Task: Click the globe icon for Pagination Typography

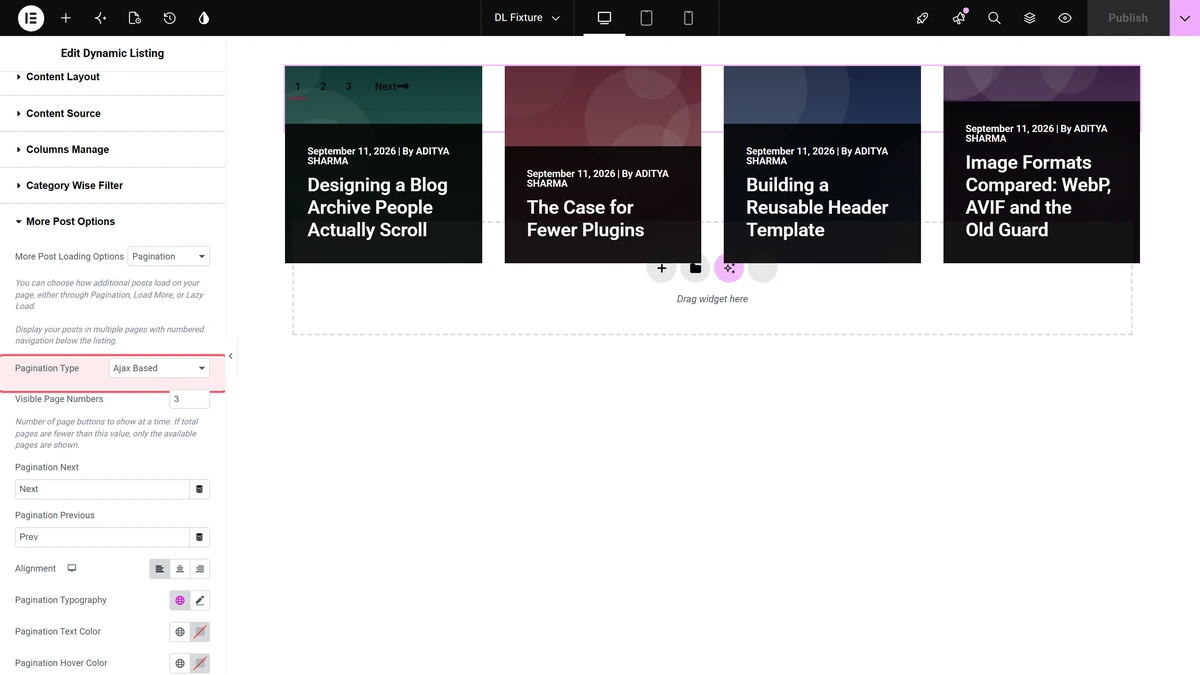Action: click(180, 600)
